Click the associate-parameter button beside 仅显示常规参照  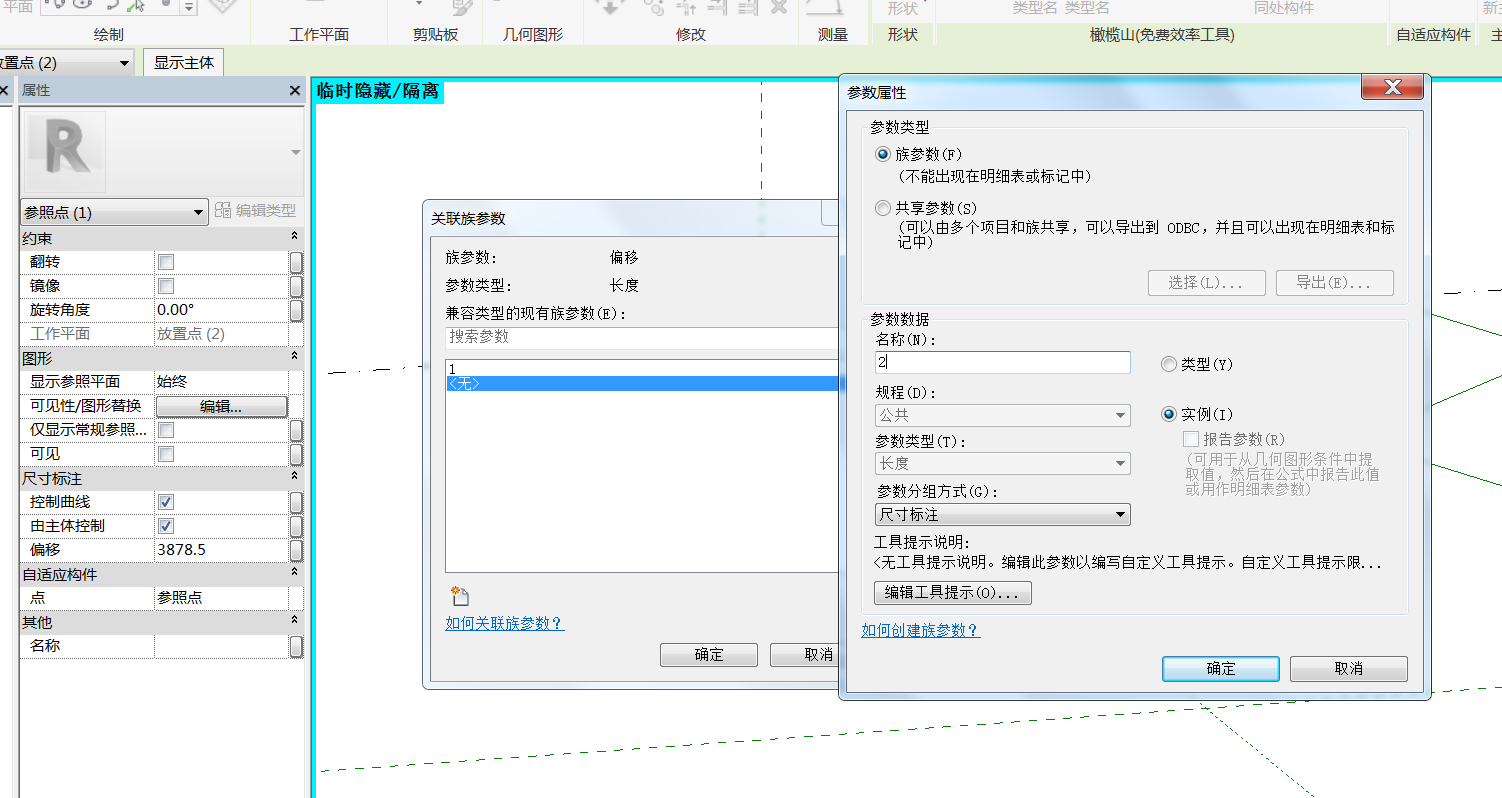click(x=296, y=430)
